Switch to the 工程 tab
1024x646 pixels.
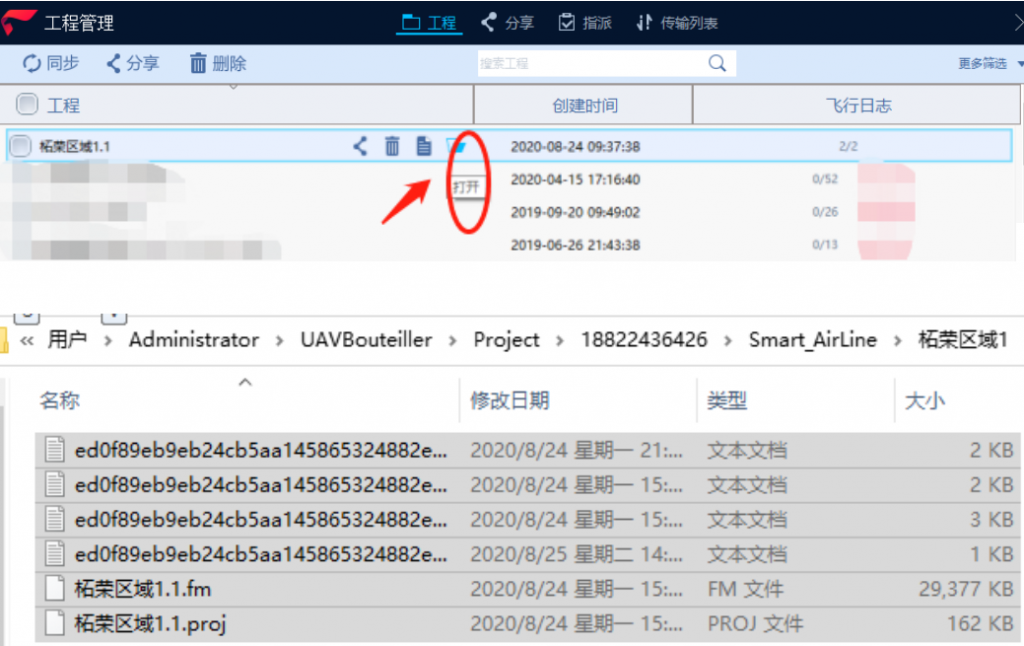(429, 23)
